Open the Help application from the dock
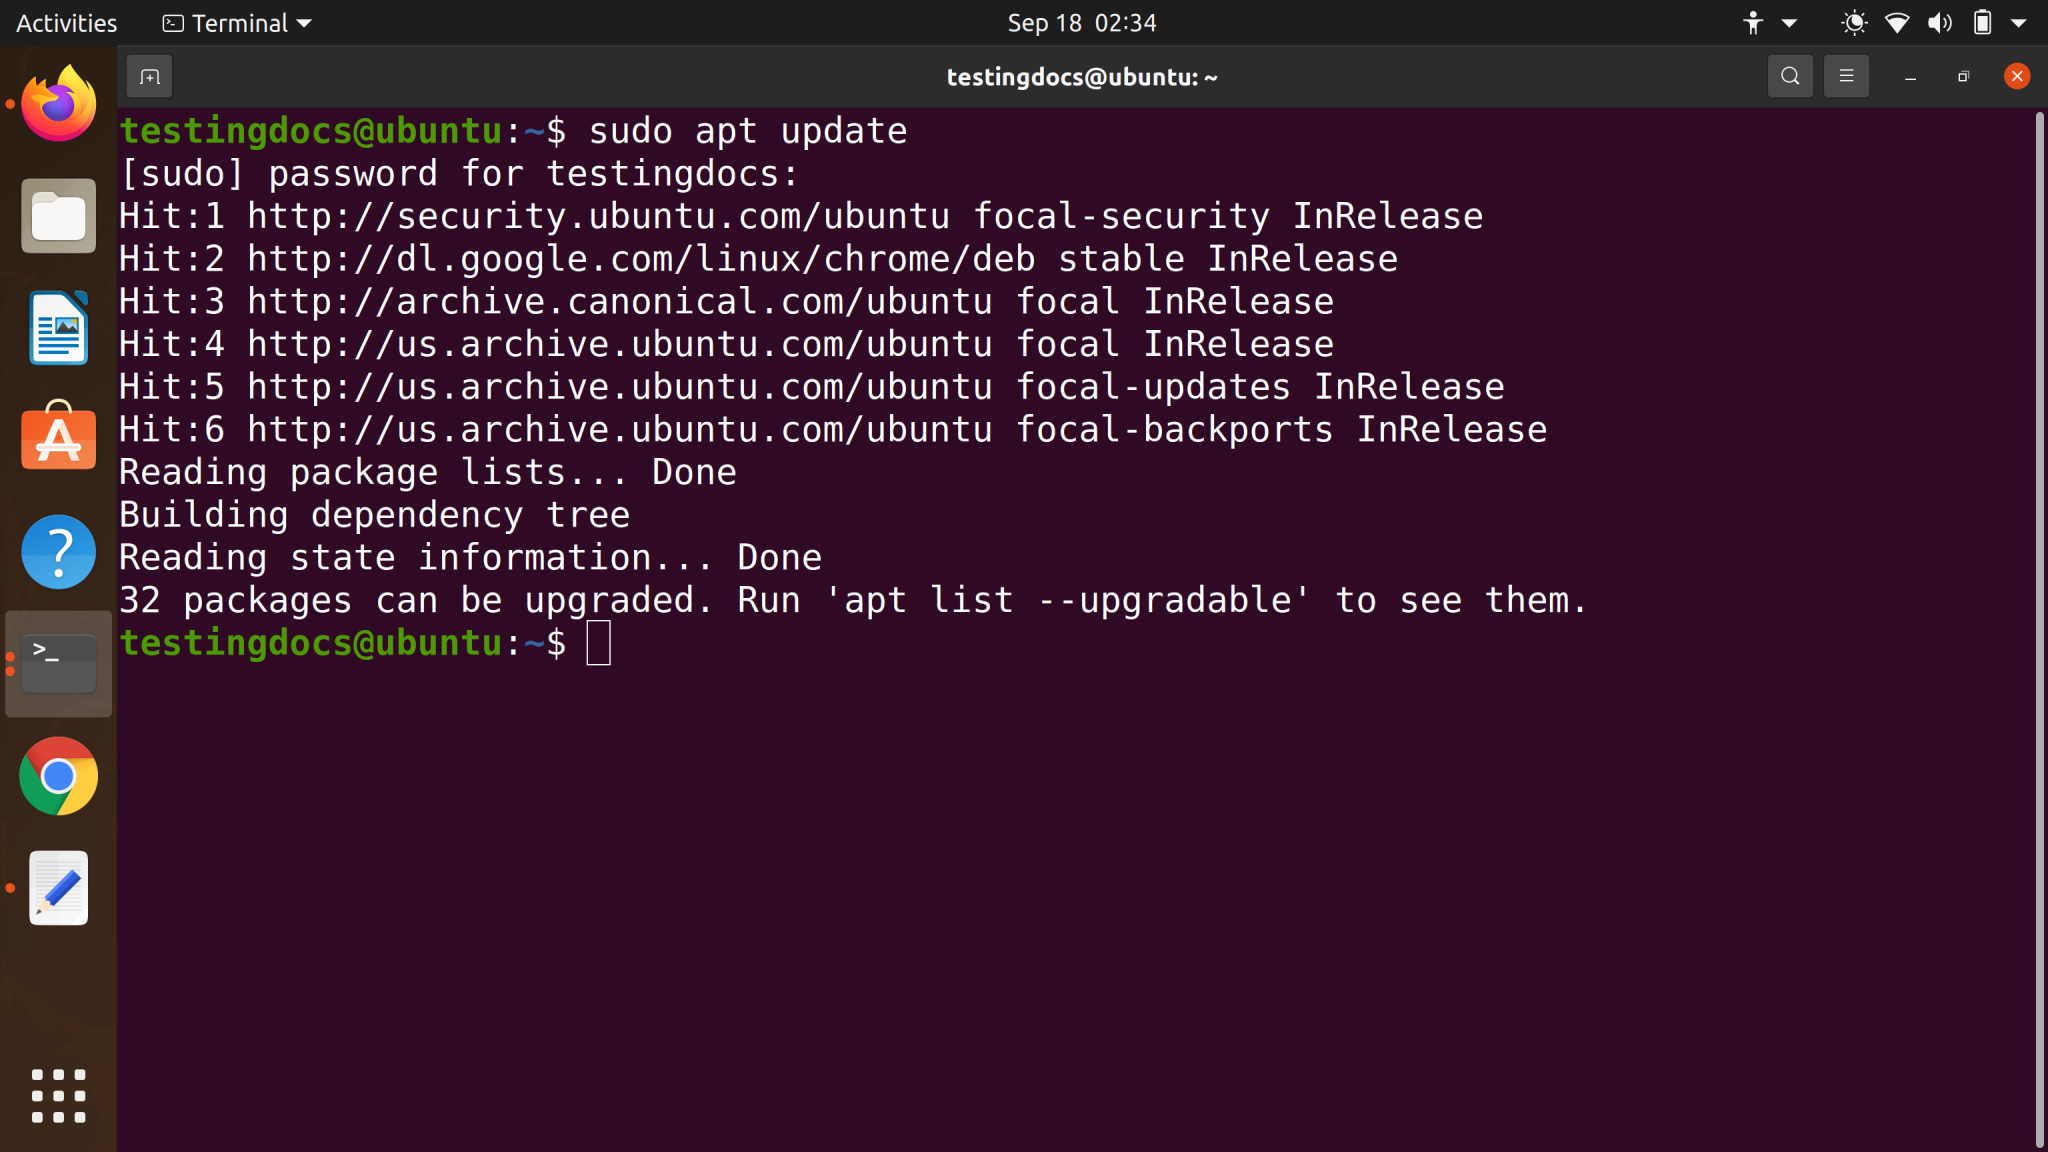The width and height of the screenshot is (2048, 1152). [57, 551]
